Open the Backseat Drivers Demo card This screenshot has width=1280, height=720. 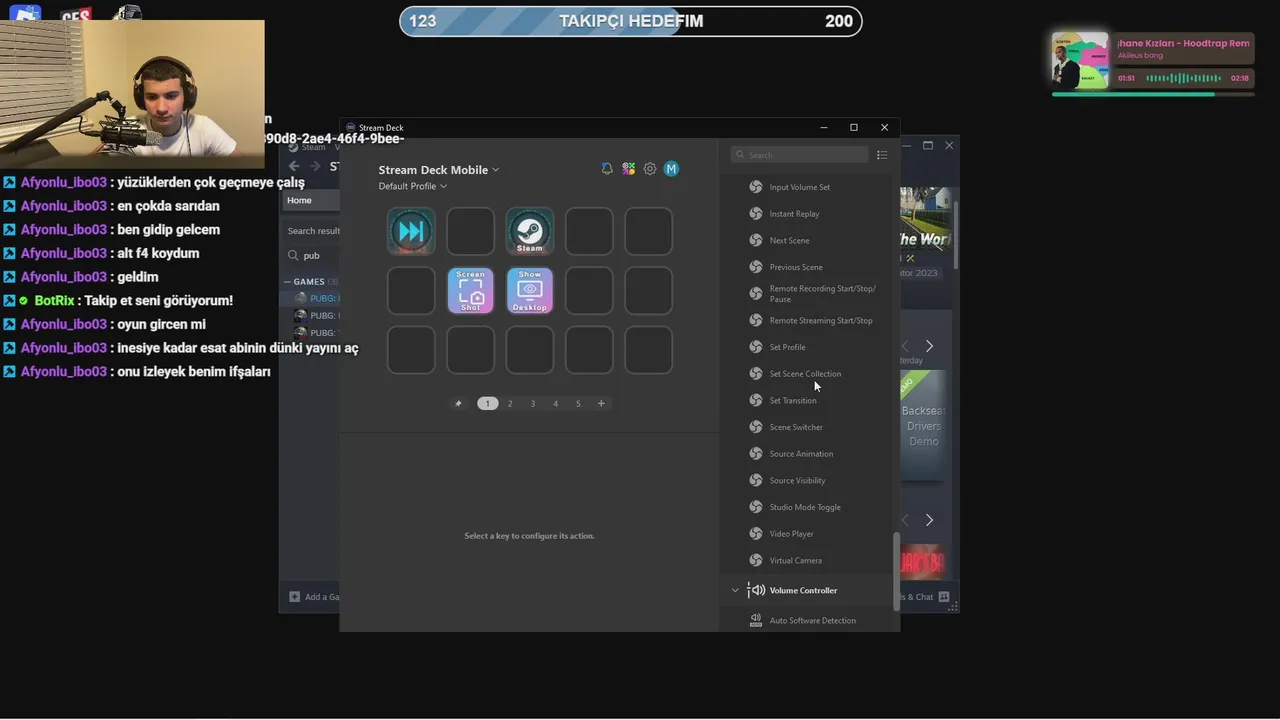(923, 427)
